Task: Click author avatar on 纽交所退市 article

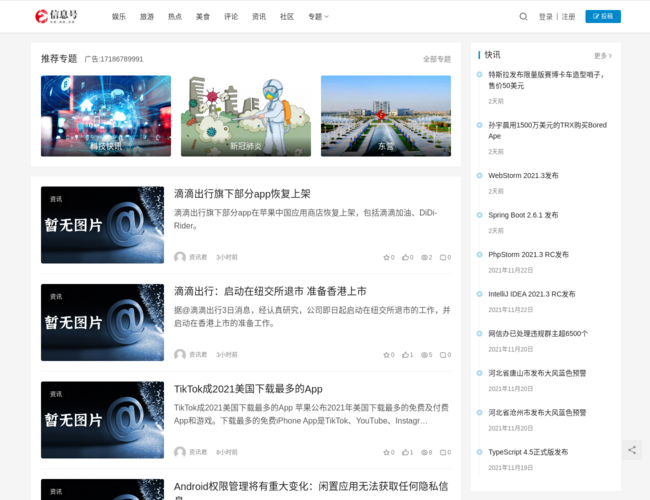Action: pyautogui.click(x=179, y=354)
